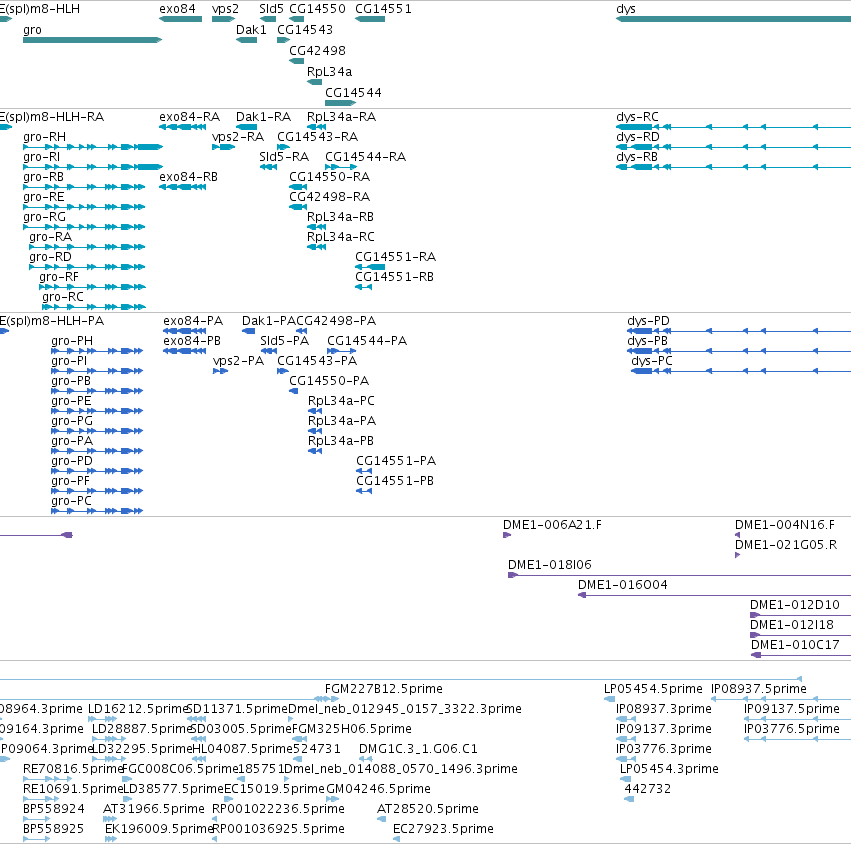The width and height of the screenshot is (851, 844).
Task: Click the dys-RD transcript label
Action: 638,137
